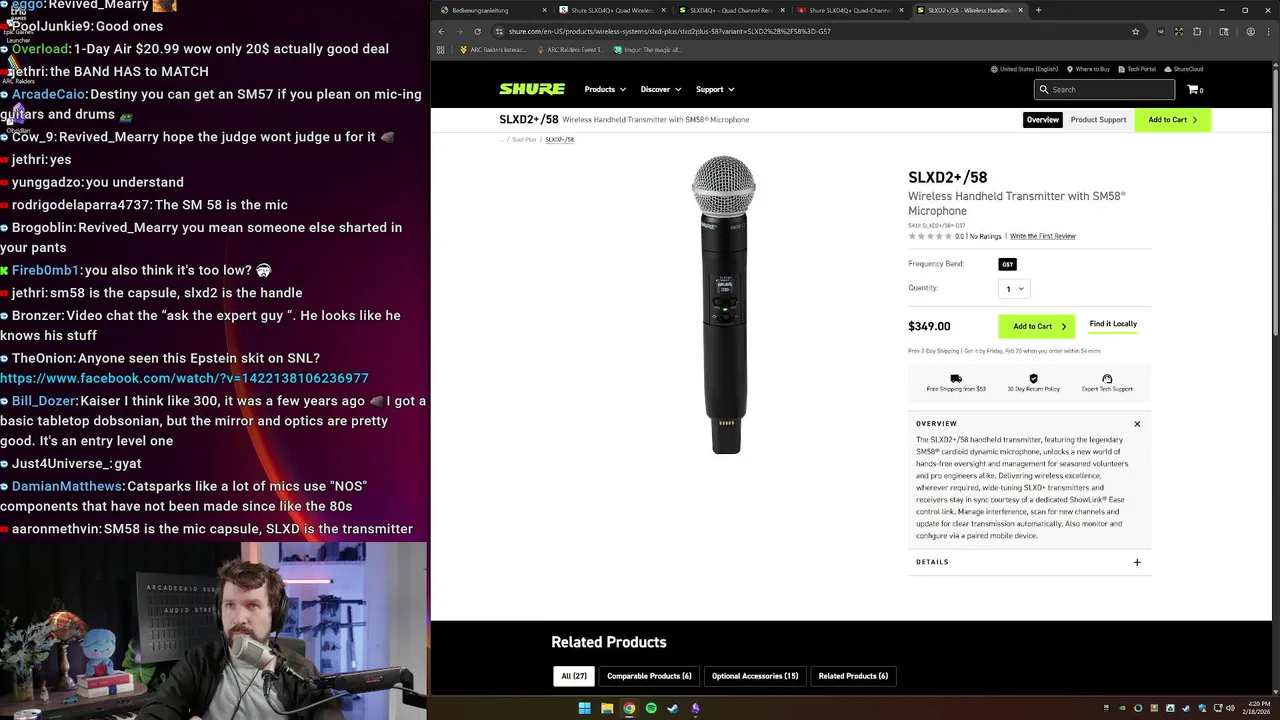Image resolution: width=1280 pixels, height=720 pixels.
Task: Close the Bedienungsanleitung browser tab
Action: (544, 10)
